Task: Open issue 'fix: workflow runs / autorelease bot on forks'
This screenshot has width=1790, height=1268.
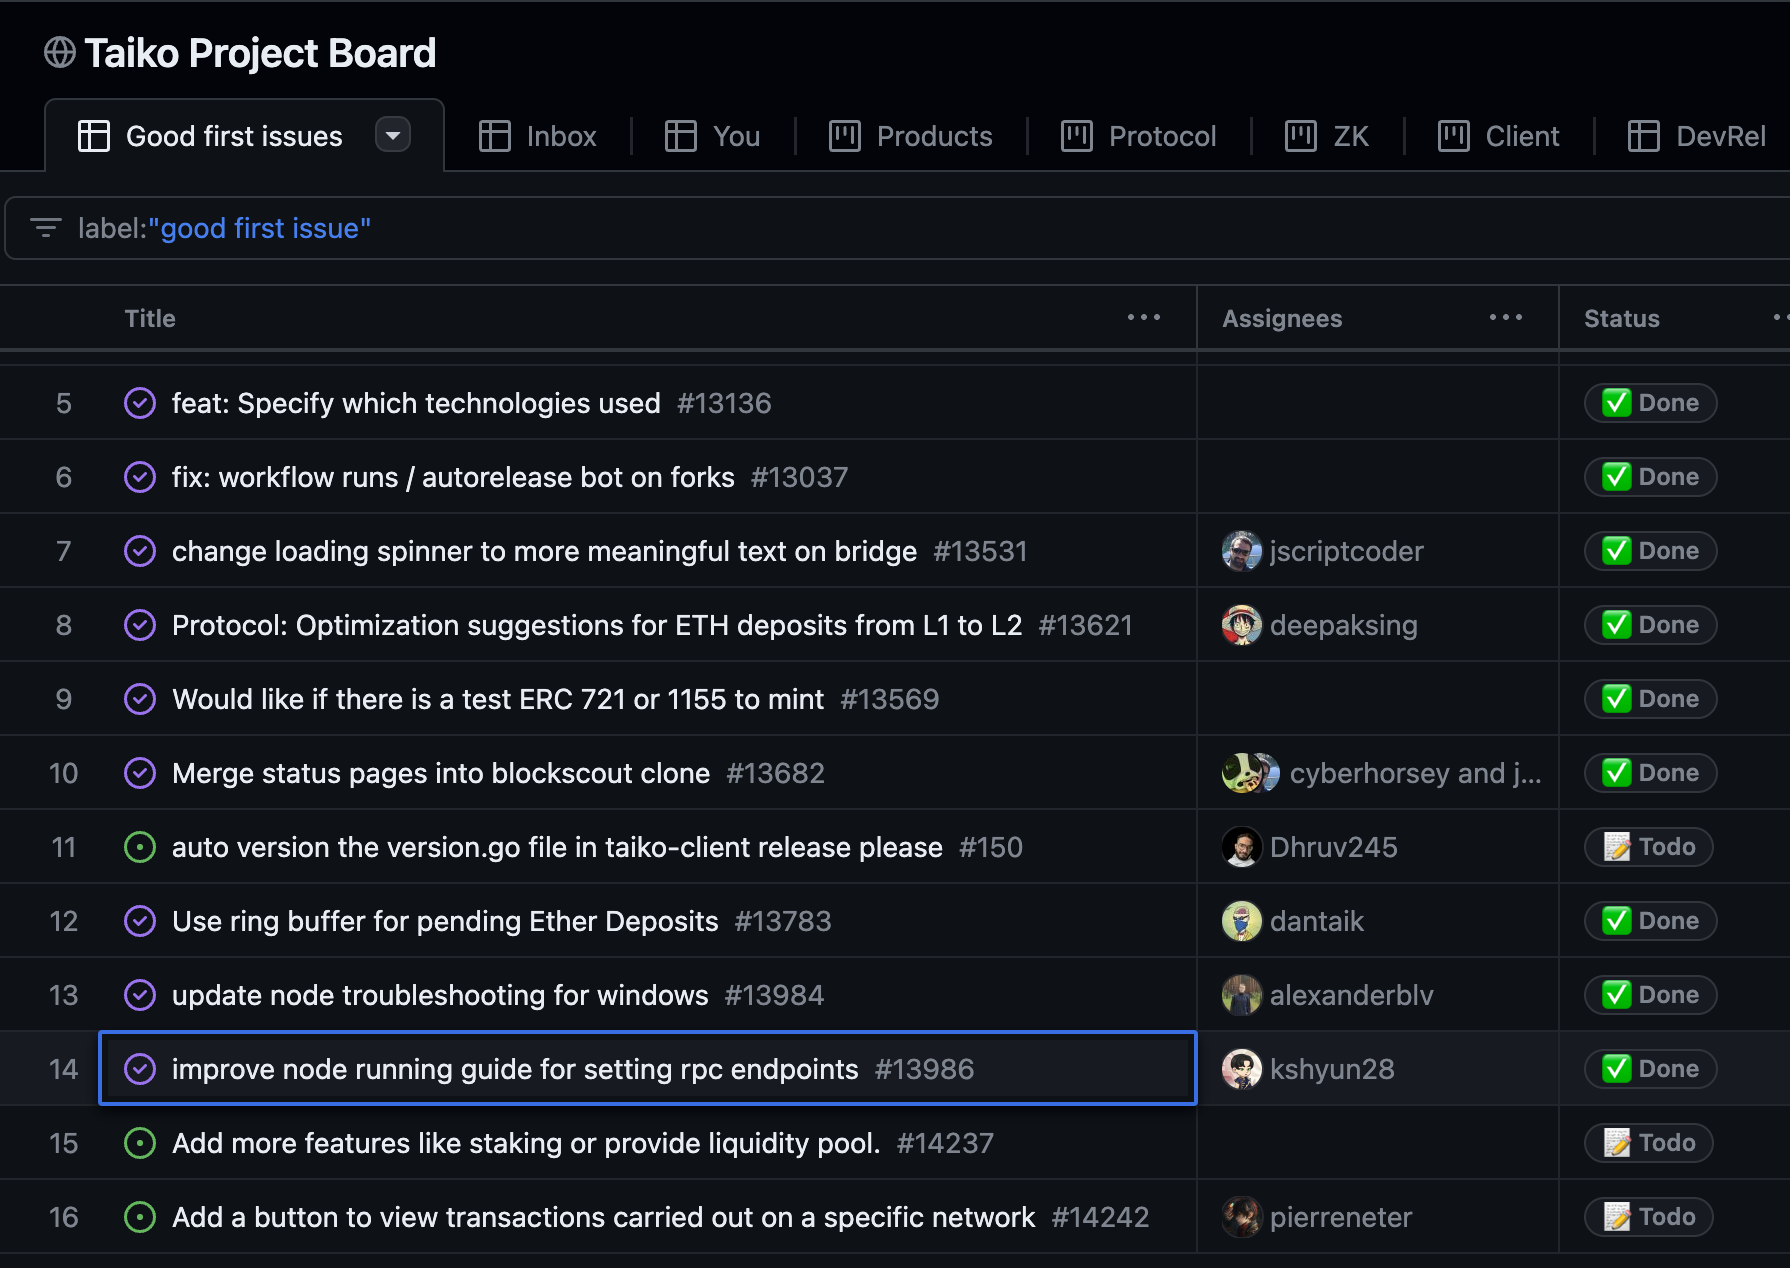Action: 453,477
